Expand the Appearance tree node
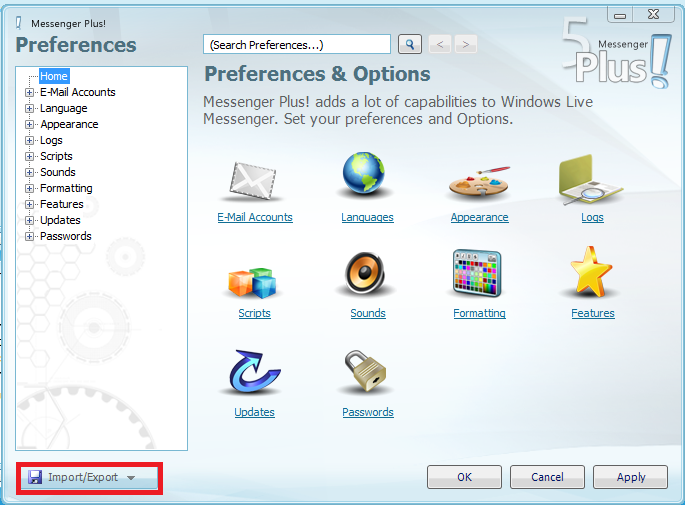 point(30,124)
